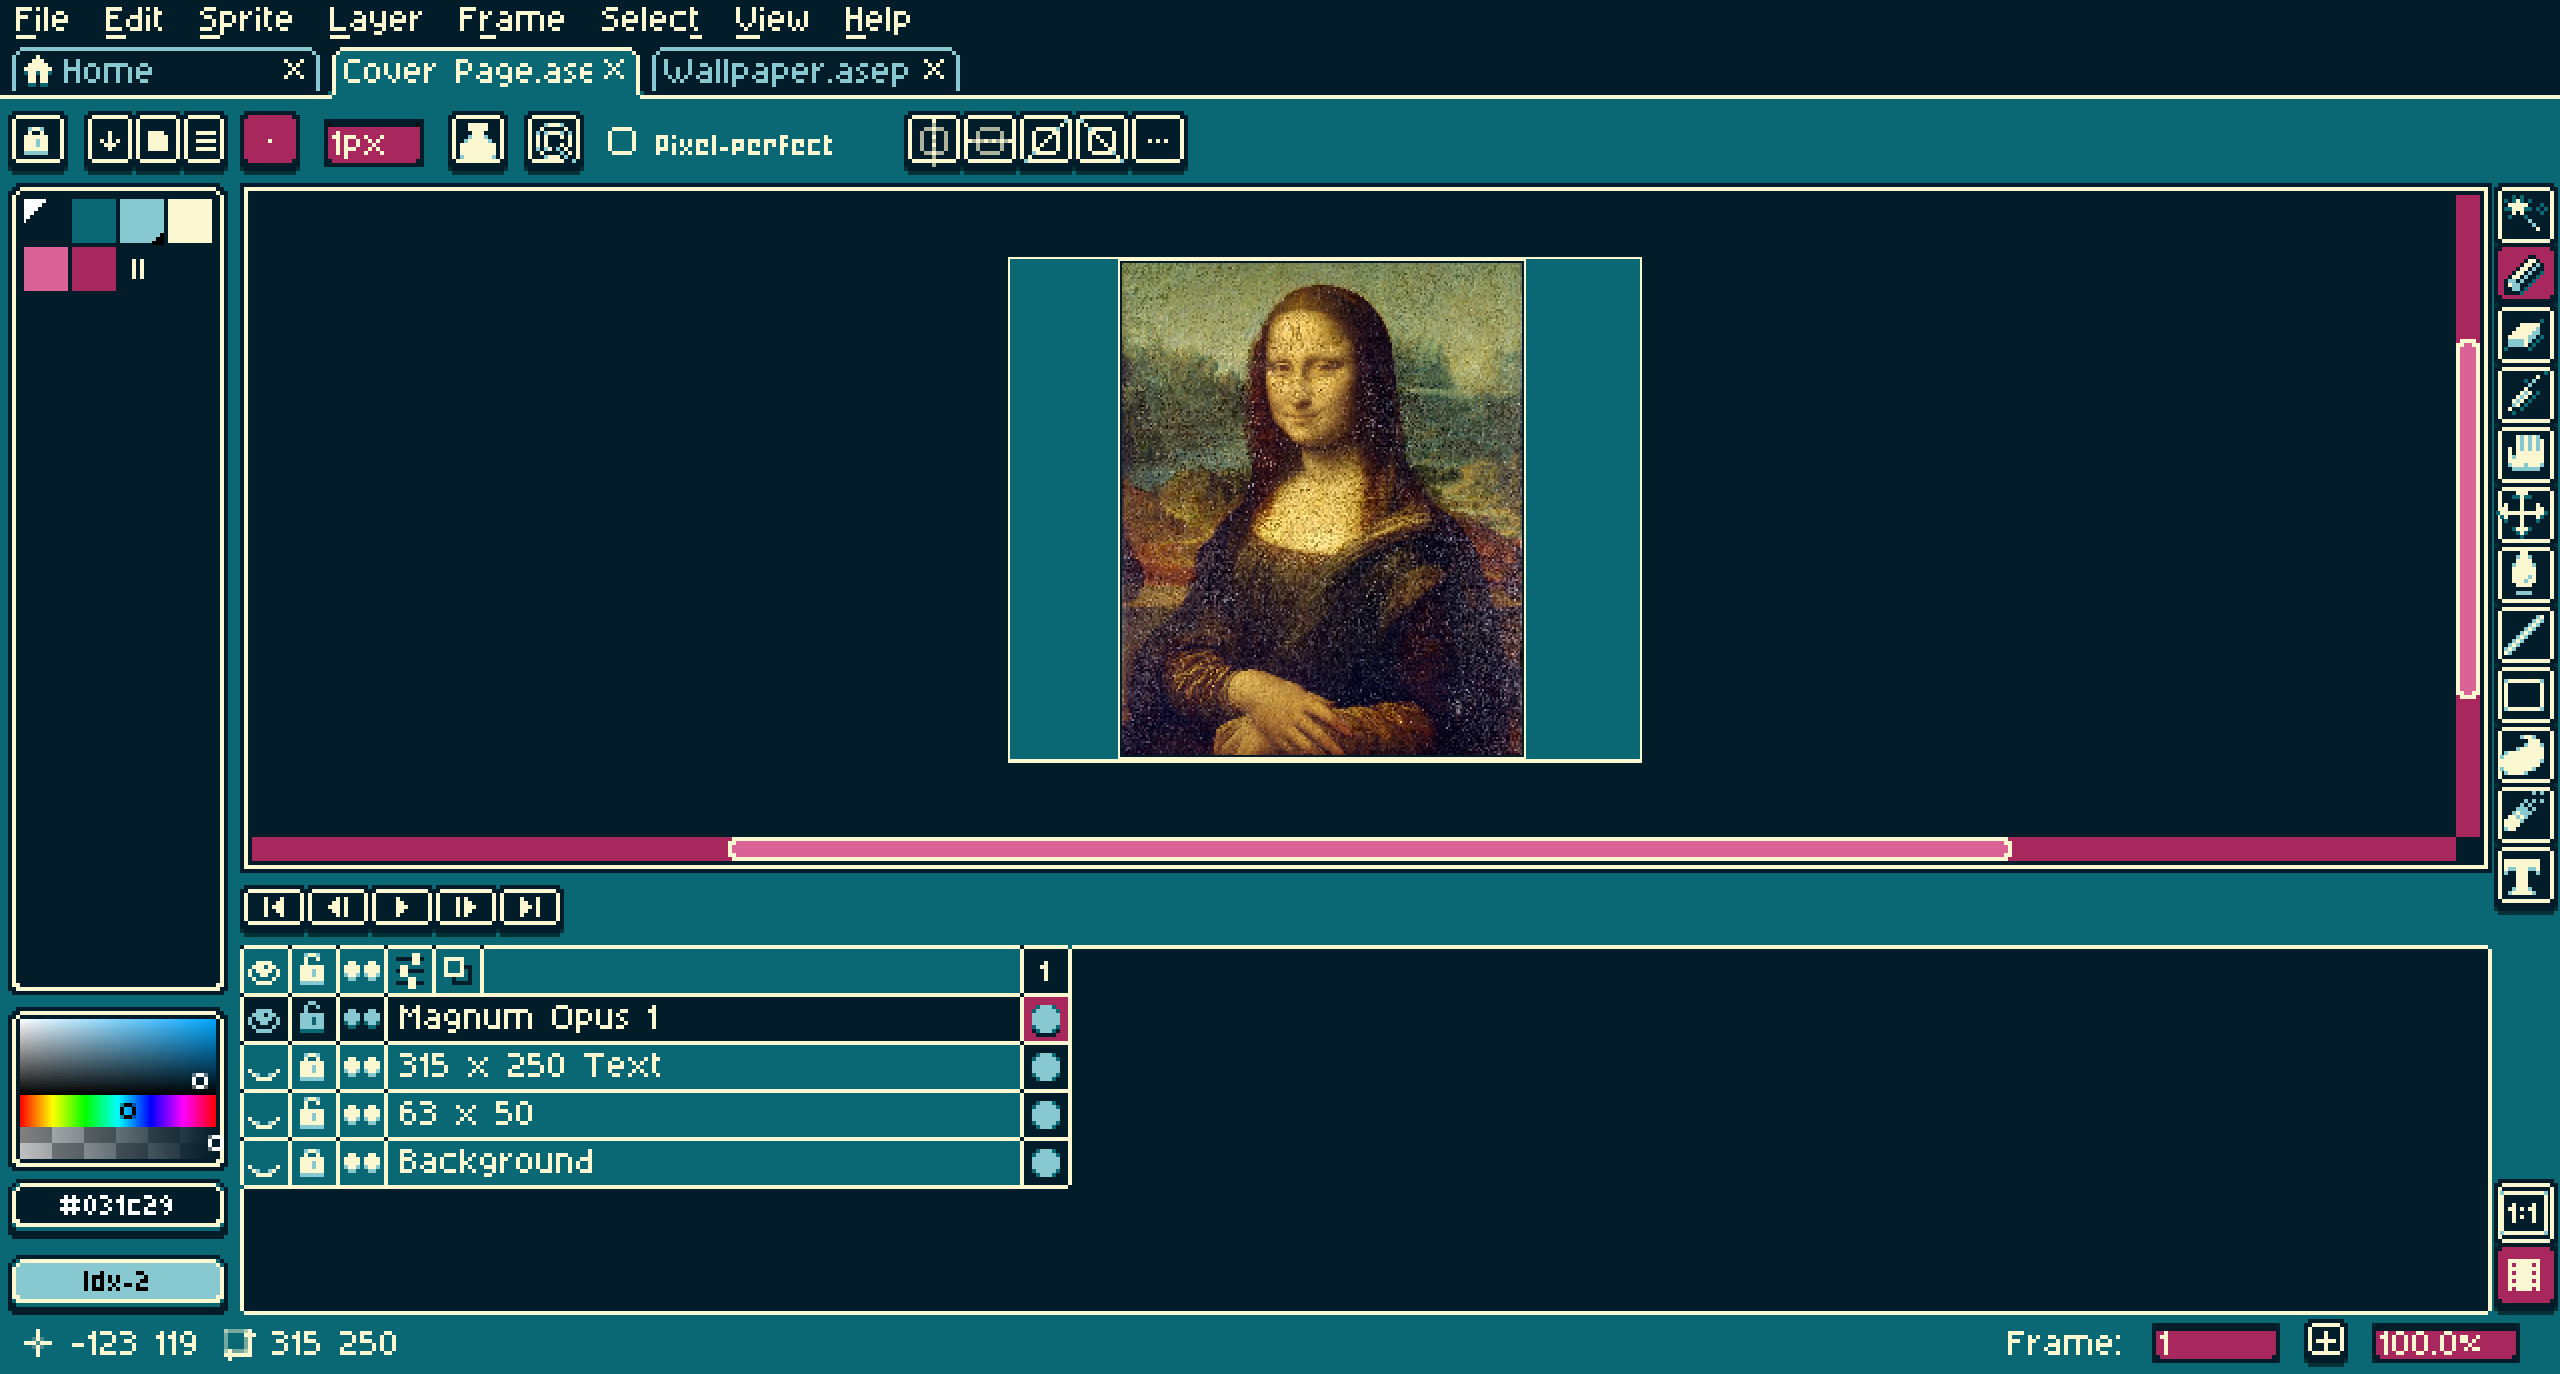Toggle lock on 63 x 50 layer
The height and width of the screenshot is (1374, 2560).
click(x=313, y=1115)
